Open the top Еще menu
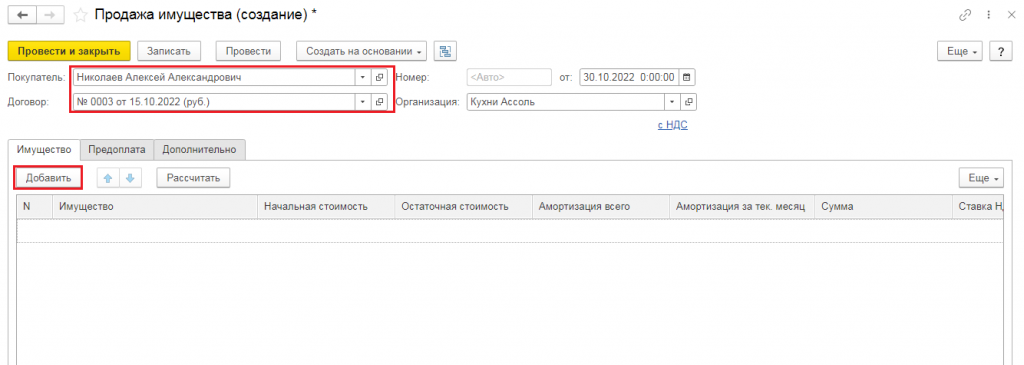The width and height of the screenshot is (1024, 365). pyautogui.click(x=960, y=52)
